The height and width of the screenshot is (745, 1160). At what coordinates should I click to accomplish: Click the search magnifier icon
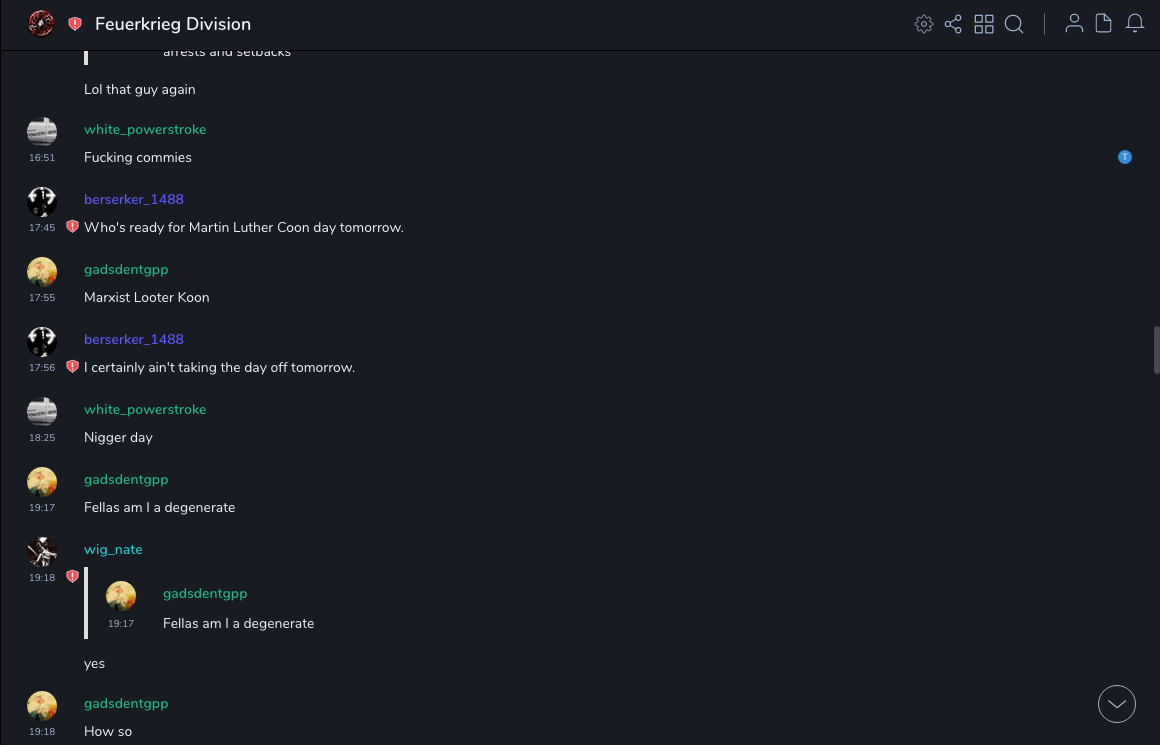(x=1014, y=24)
